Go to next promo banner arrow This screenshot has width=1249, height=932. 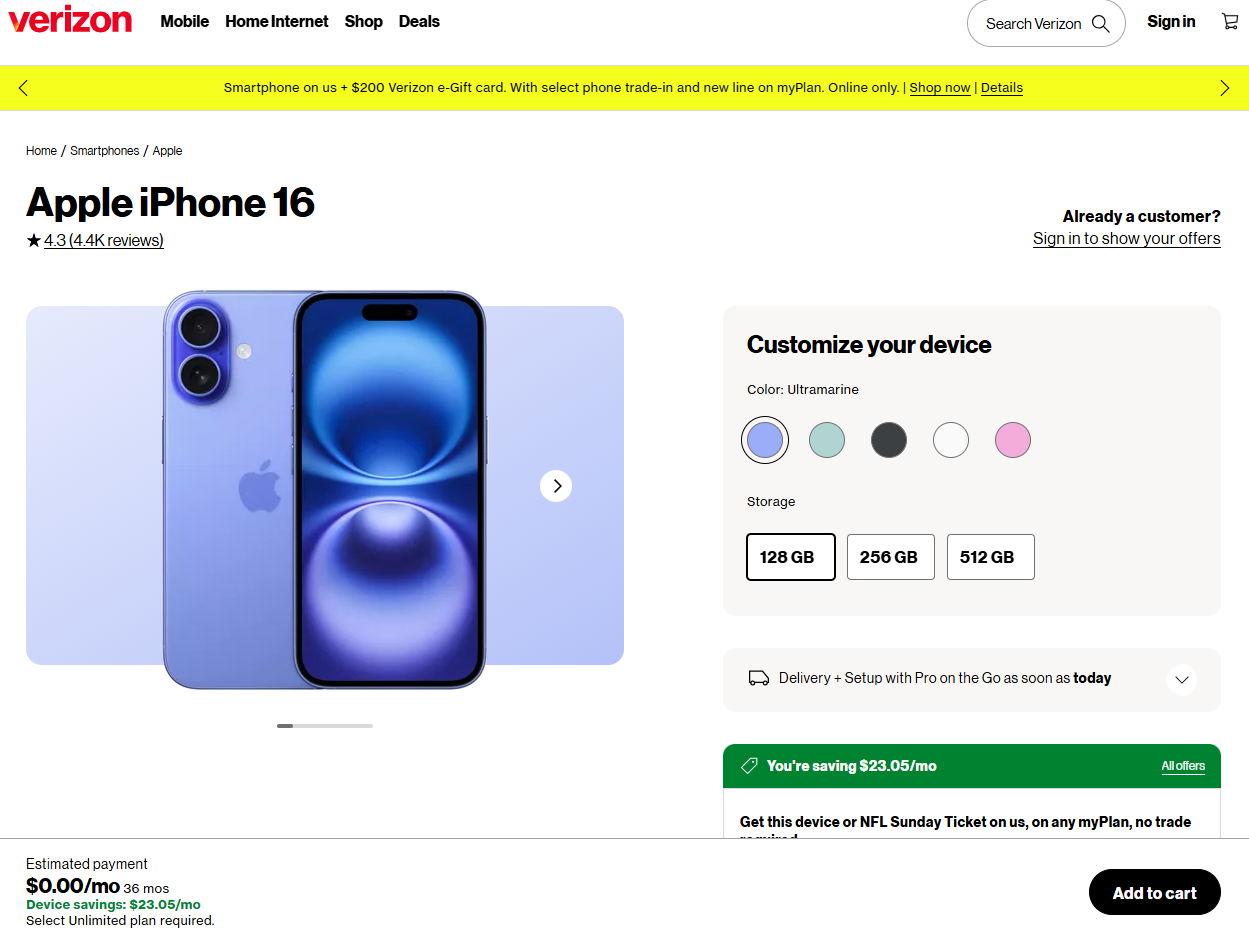pyautogui.click(x=1225, y=88)
